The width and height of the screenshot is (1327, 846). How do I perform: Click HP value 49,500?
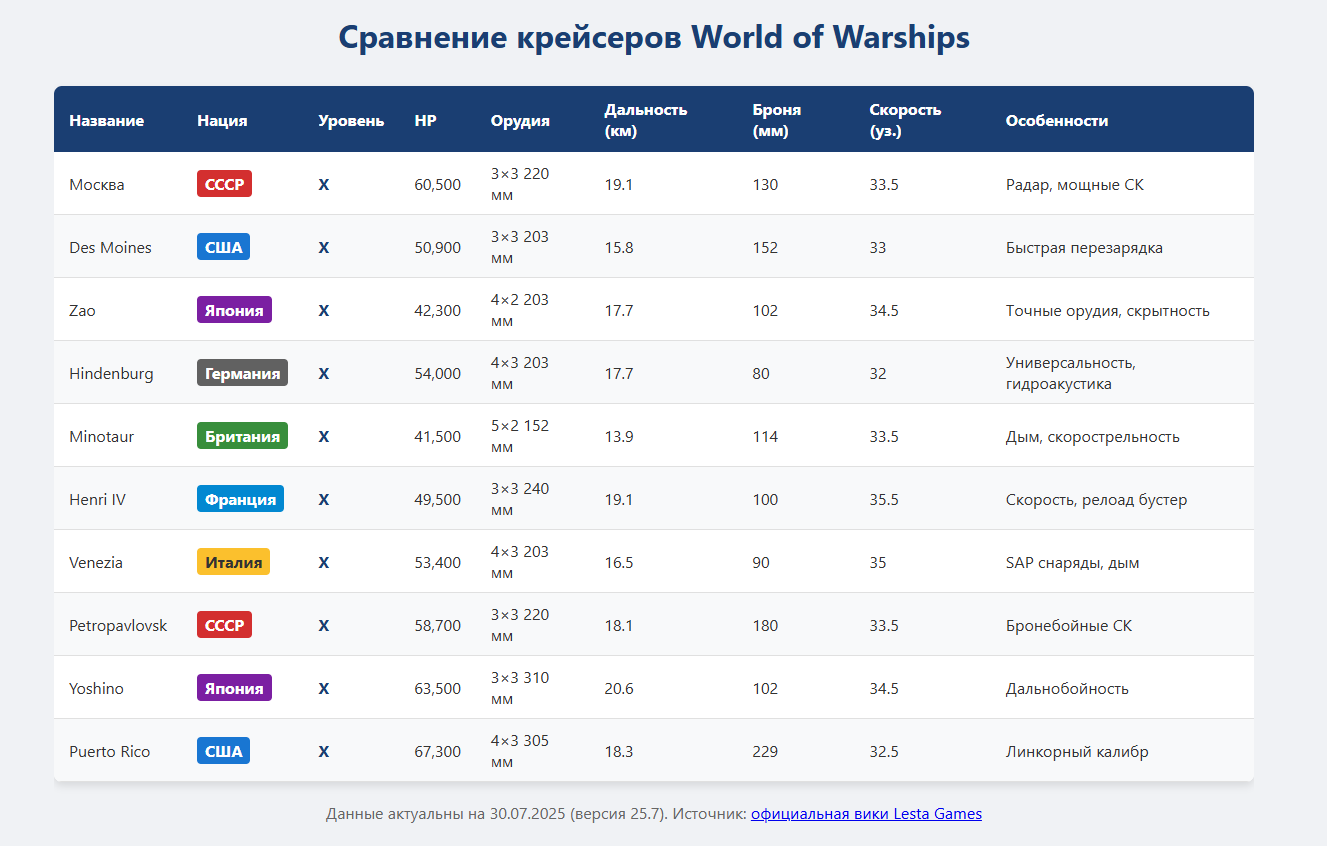point(438,499)
